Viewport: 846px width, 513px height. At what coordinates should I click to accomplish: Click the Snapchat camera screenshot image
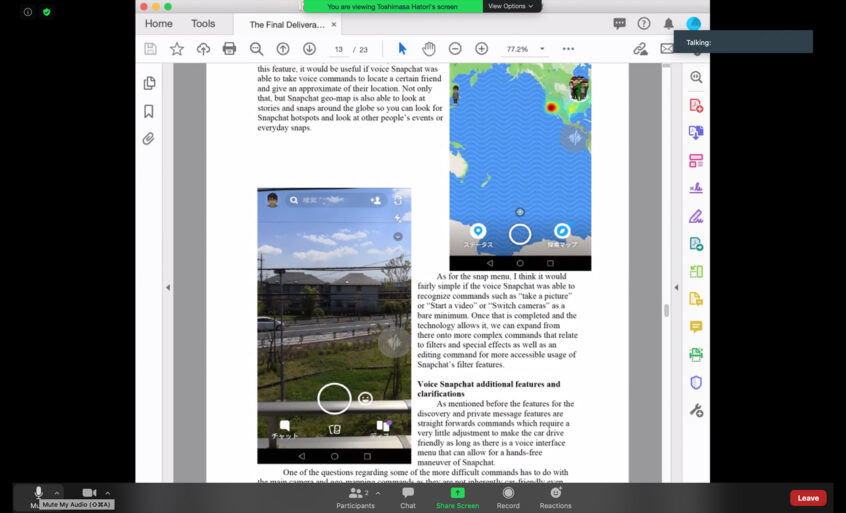pyautogui.click(x=334, y=326)
